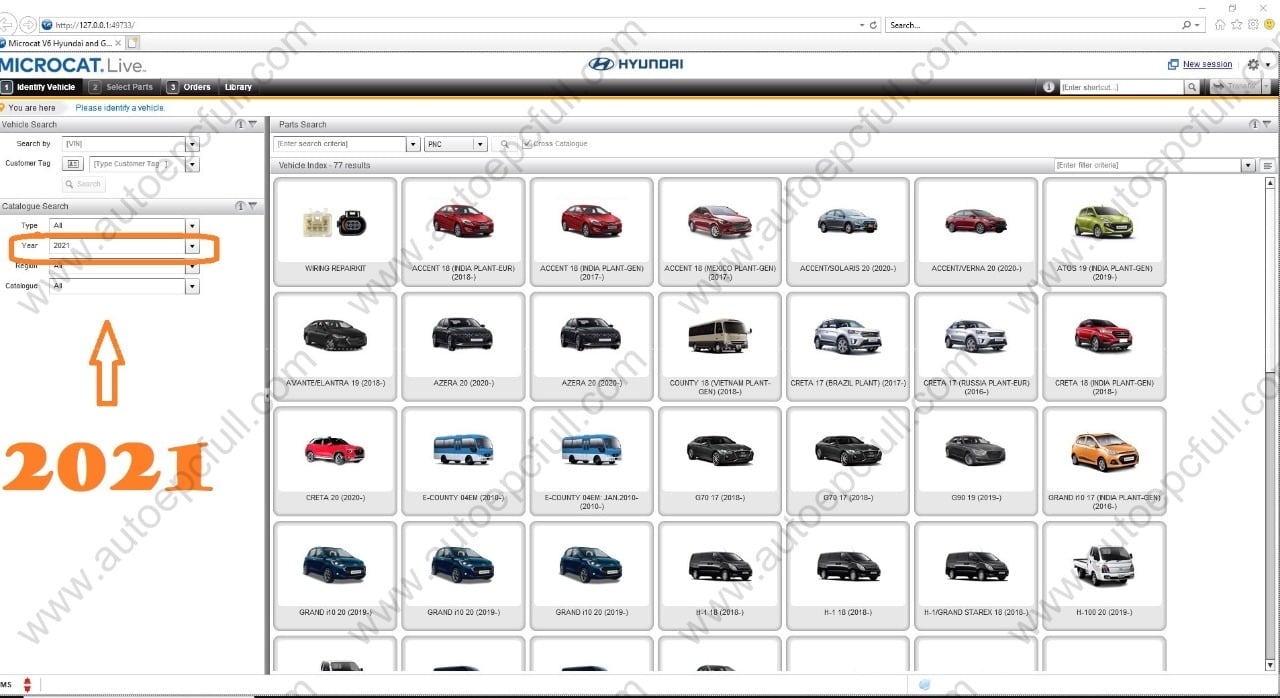Click the Transfer button
The height and width of the screenshot is (698, 1280).
coord(1235,87)
